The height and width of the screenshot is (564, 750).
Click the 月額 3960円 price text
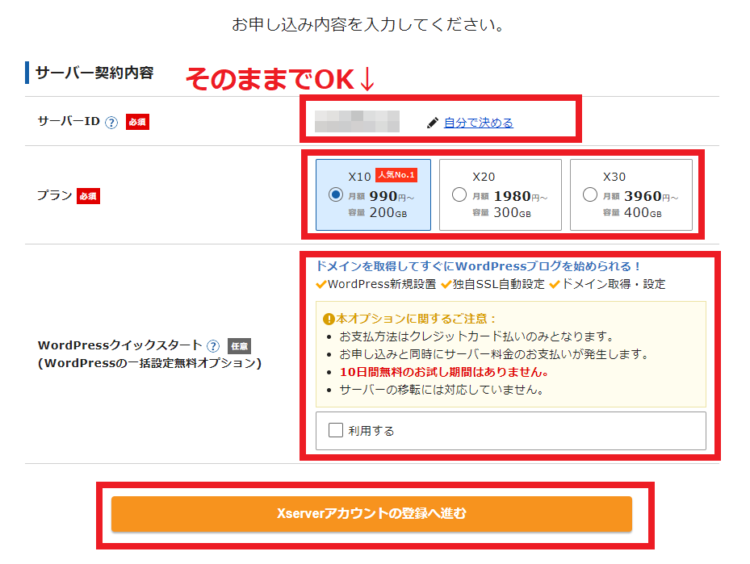[x=640, y=196]
